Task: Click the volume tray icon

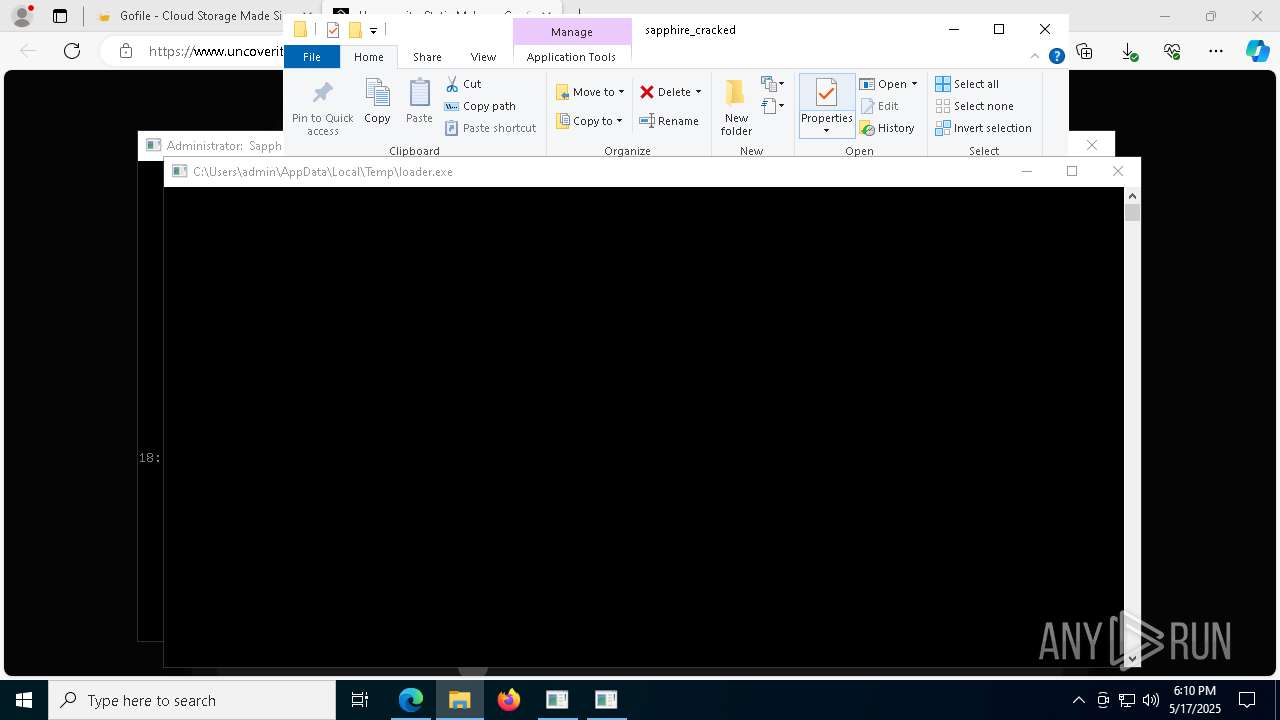Action: click(1151, 700)
